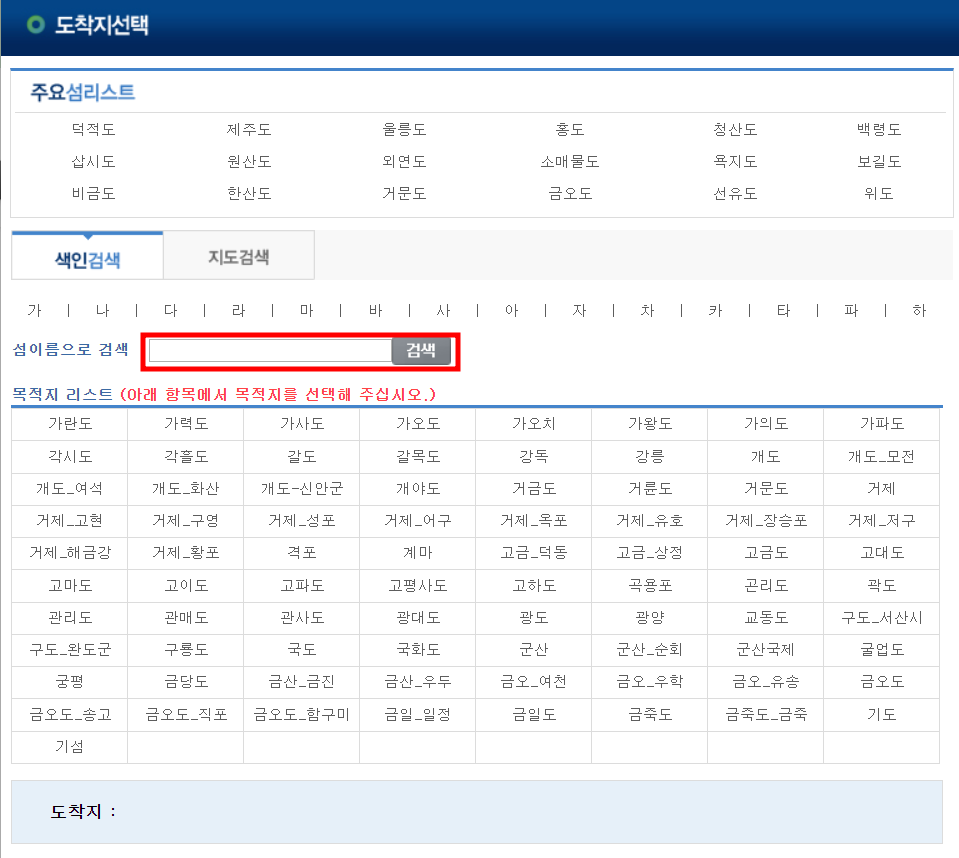Filter islands by the 하 index letter

point(918,311)
